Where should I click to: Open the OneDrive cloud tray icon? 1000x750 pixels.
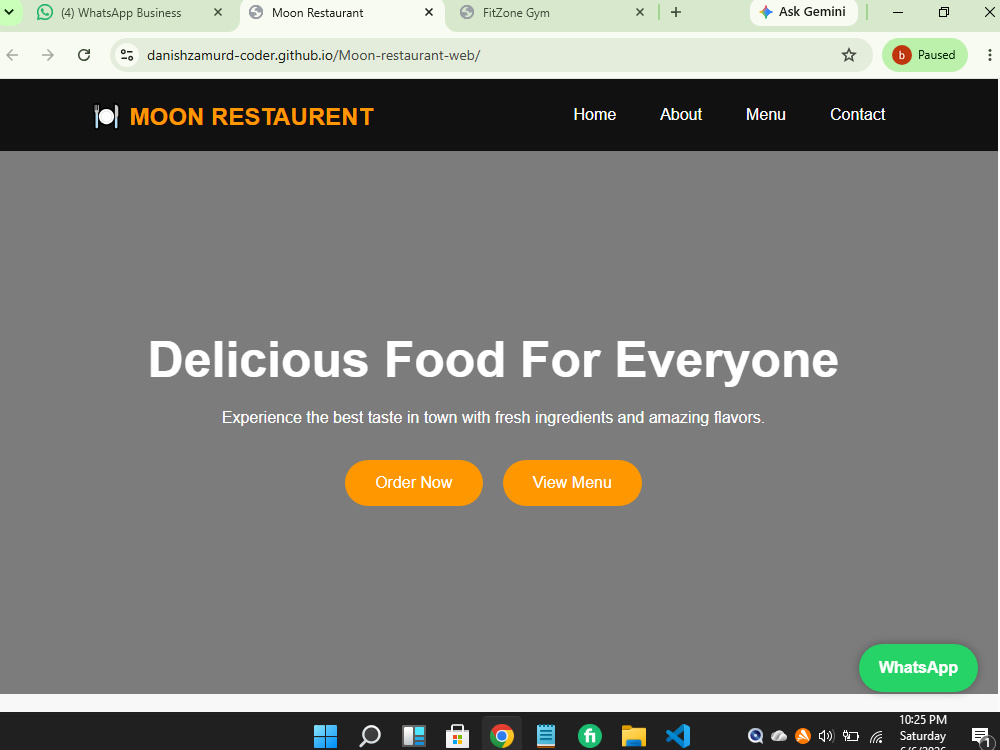coord(779,736)
